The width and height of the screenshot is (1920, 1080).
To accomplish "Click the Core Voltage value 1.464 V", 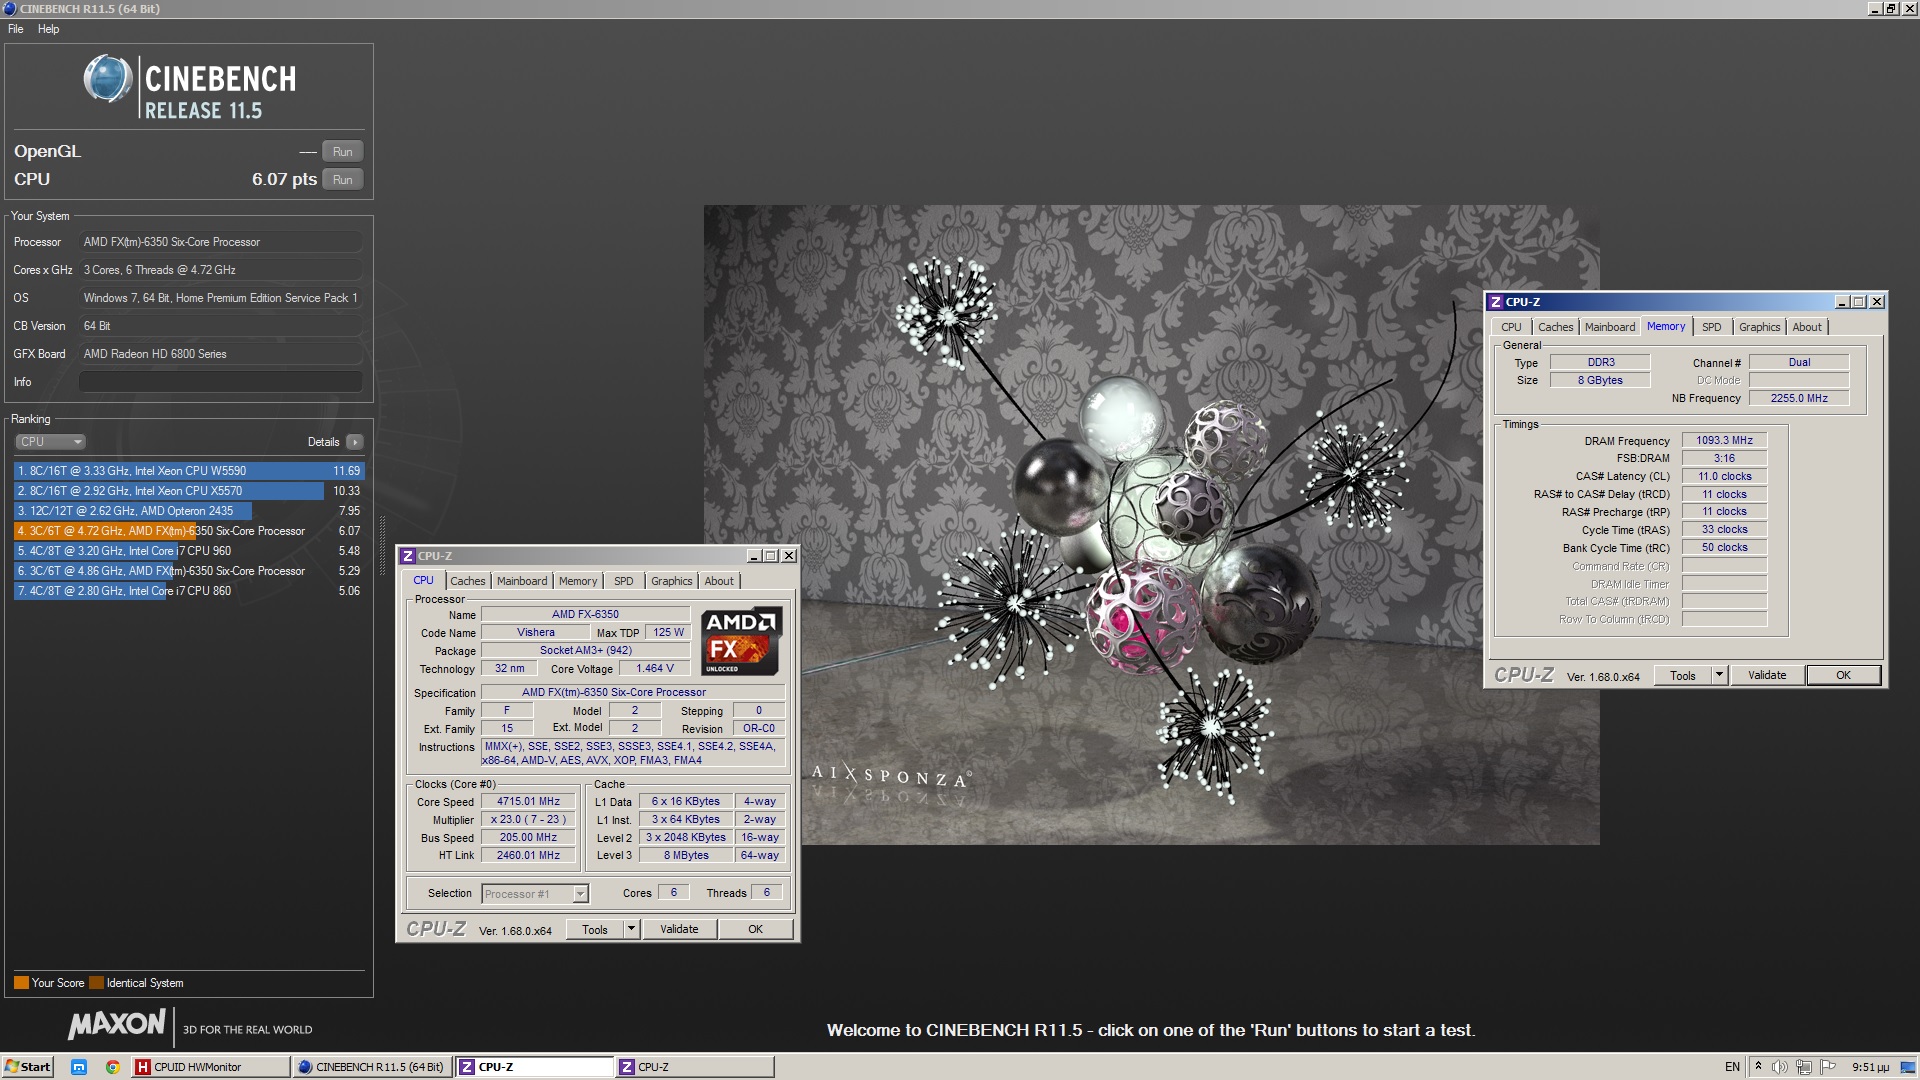I will (655, 669).
